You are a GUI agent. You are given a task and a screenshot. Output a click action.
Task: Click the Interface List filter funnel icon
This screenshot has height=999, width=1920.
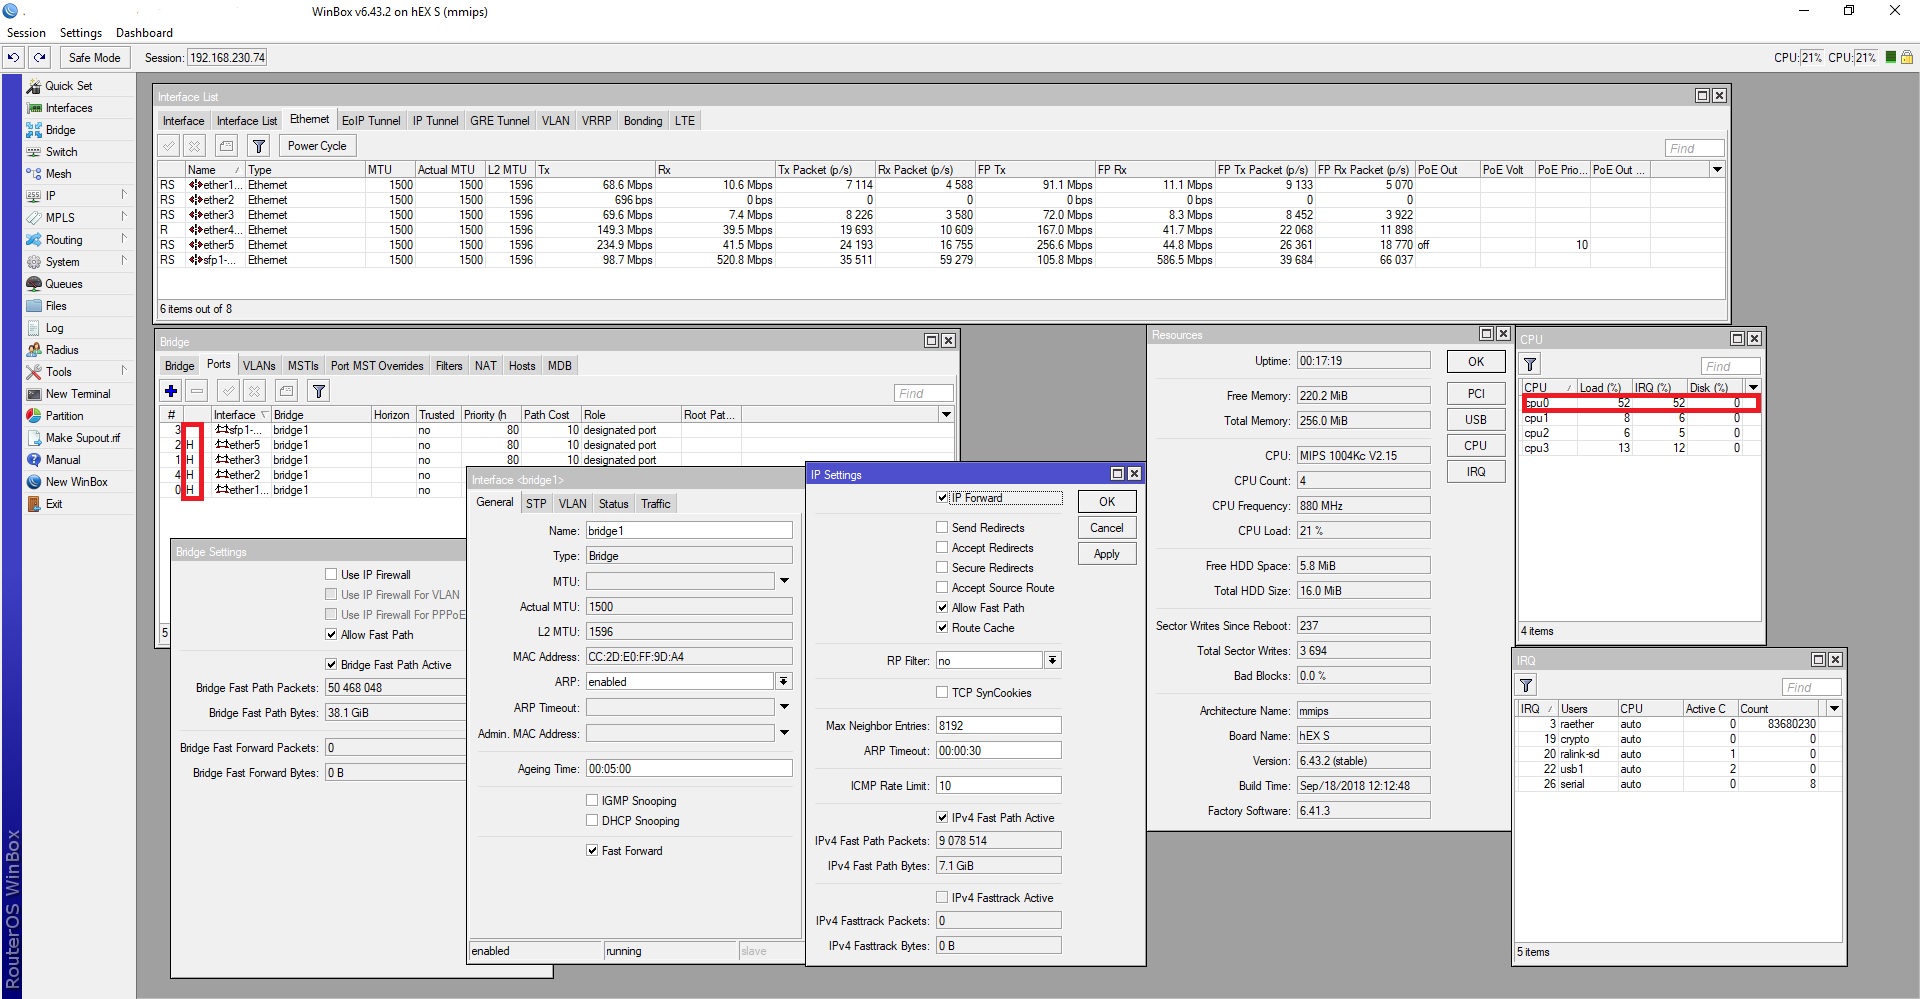259,146
